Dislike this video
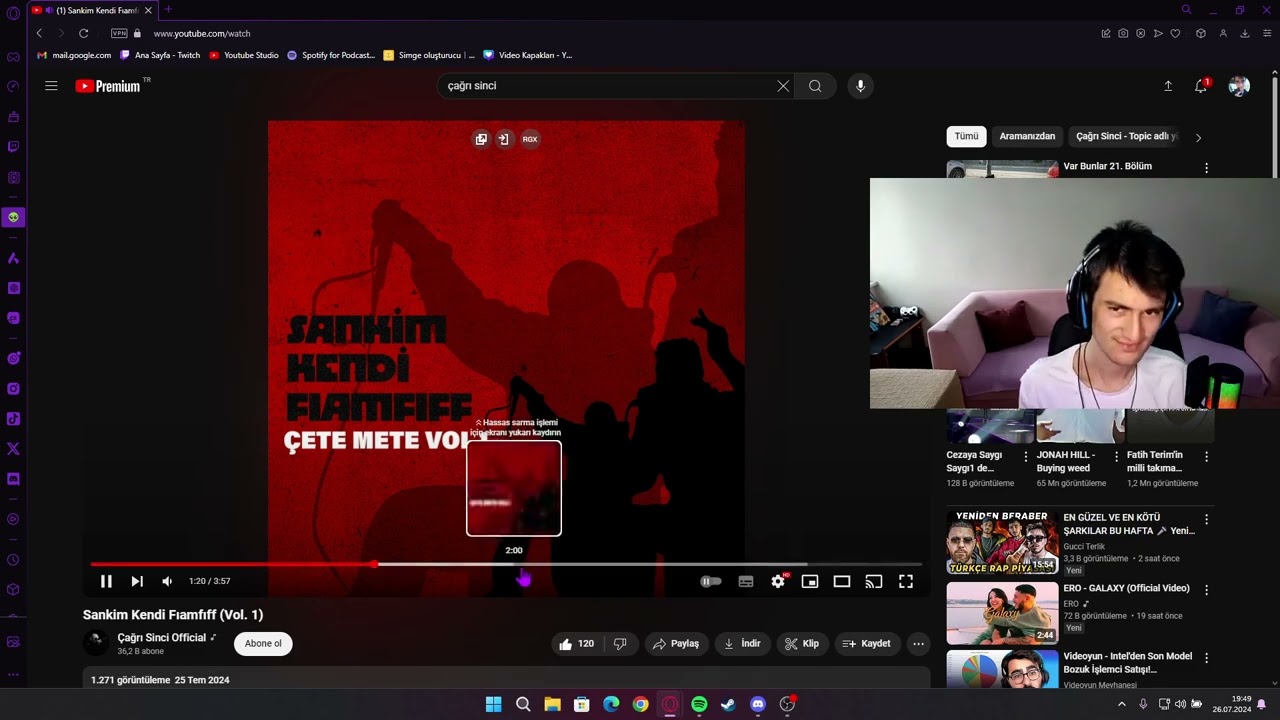Image resolution: width=1280 pixels, height=720 pixels. point(620,644)
